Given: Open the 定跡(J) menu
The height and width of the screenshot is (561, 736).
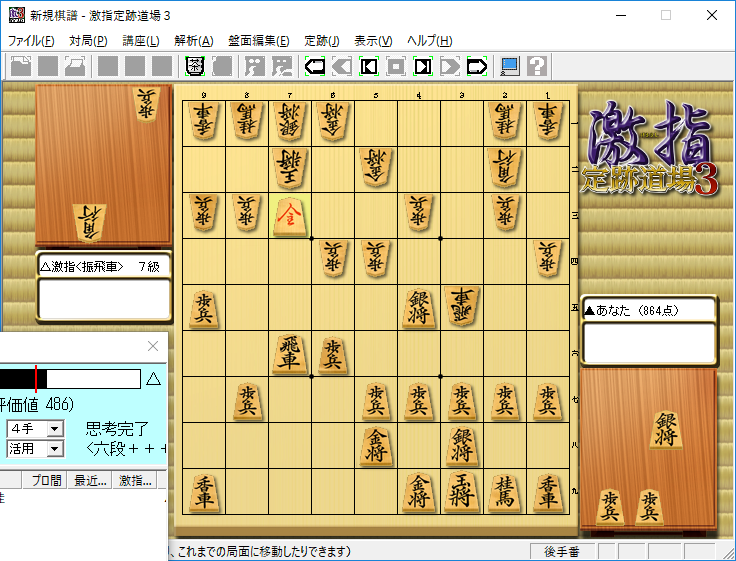Looking at the screenshot, I should 322,41.
